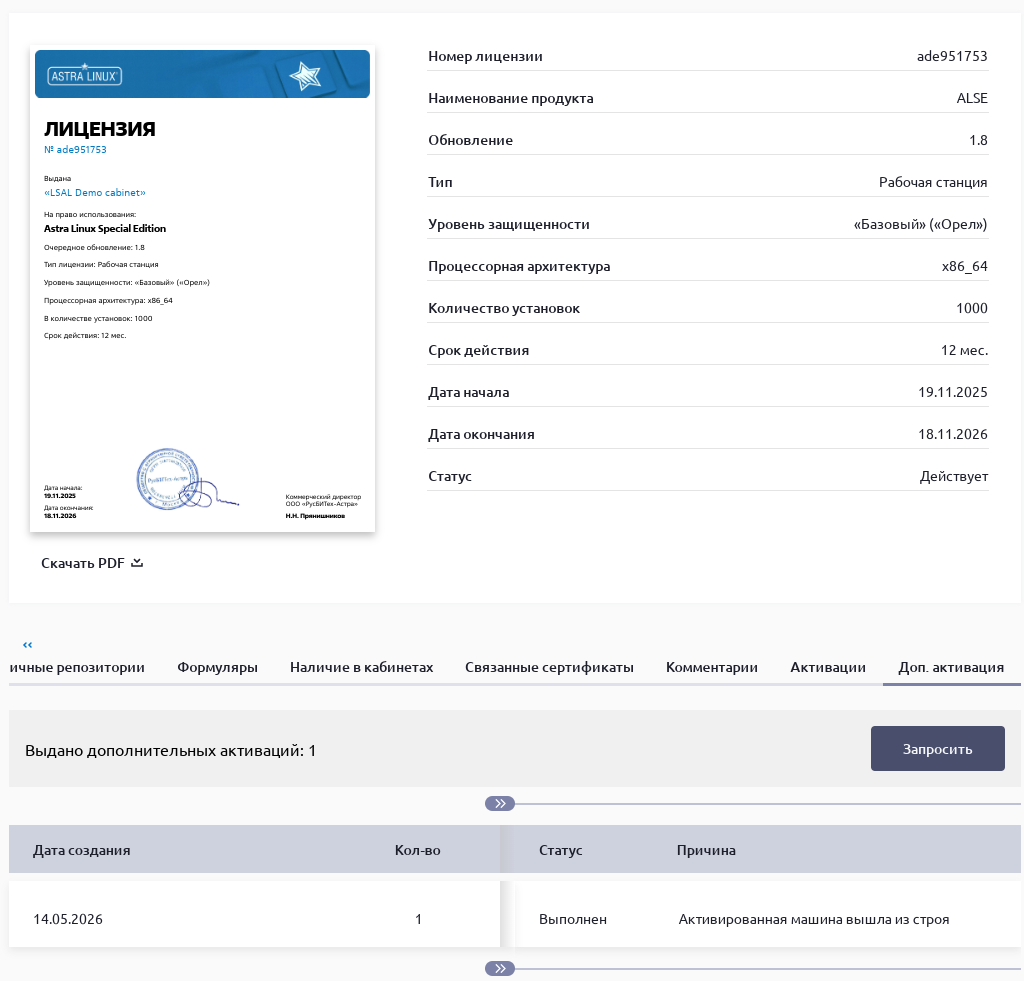Viewport: 1024px width, 981px height.
Task: Click the license document preview thumbnail
Action: pos(202,289)
